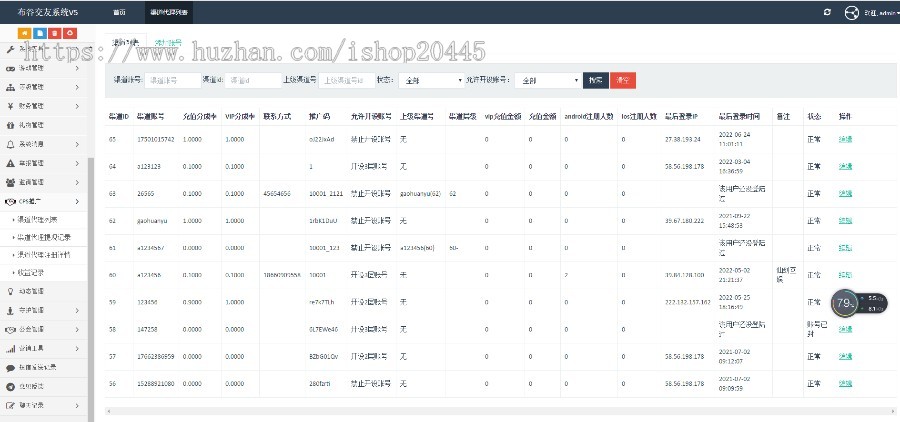900x422 pixels.
Task: Expand the bell messages menu chevron
Action: (77, 144)
